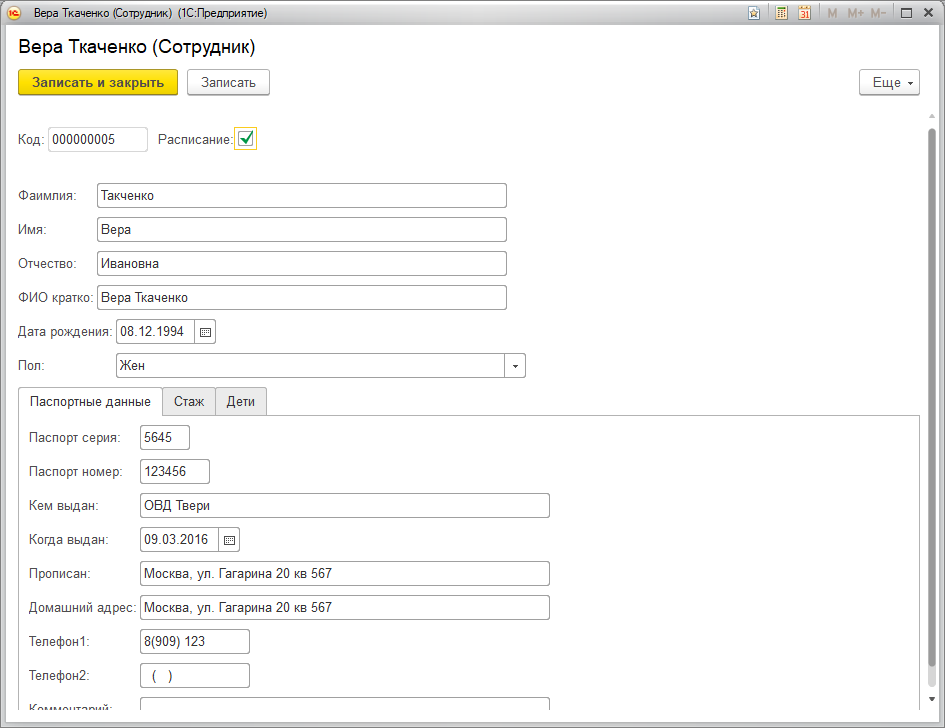Open date picker for Когда выдан
This screenshot has width=945, height=728.
229,540
